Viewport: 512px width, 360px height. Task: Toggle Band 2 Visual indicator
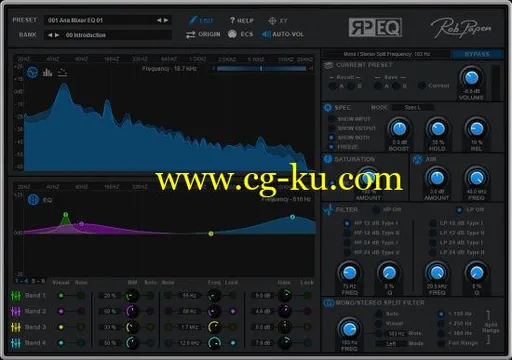pos(61,311)
